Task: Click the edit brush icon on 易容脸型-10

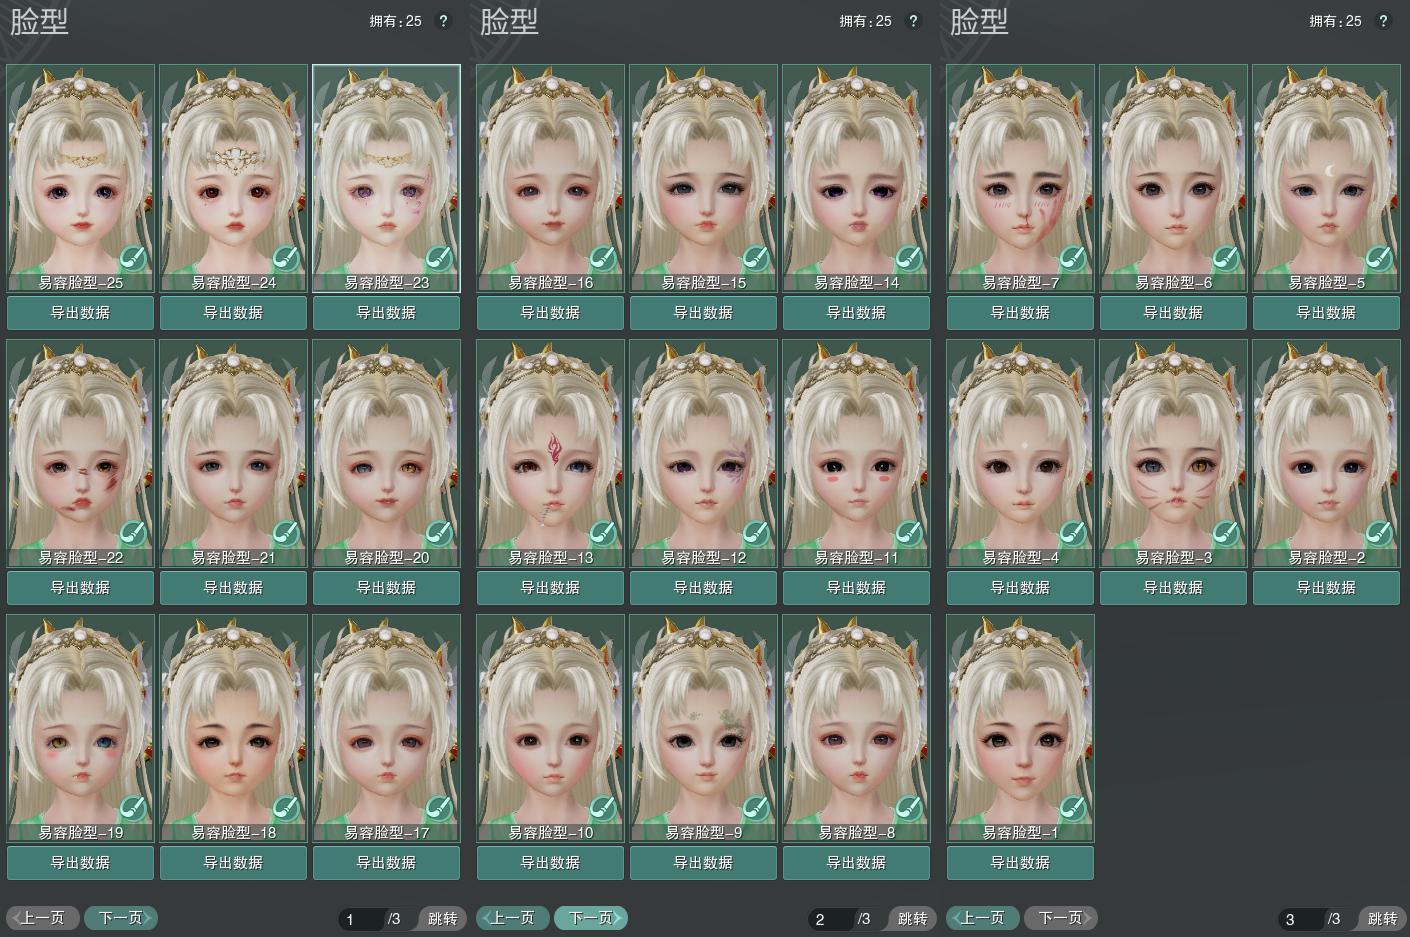Action: tap(603, 809)
